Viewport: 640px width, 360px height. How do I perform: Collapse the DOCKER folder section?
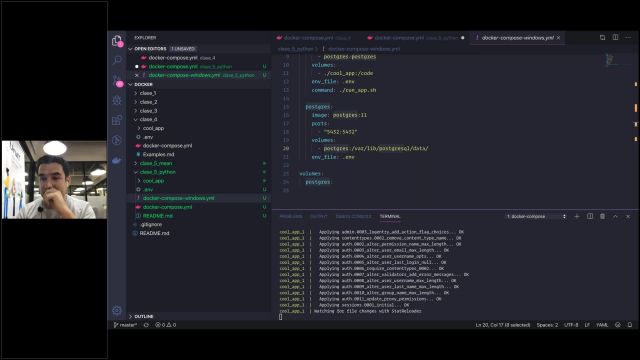click(130, 84)
